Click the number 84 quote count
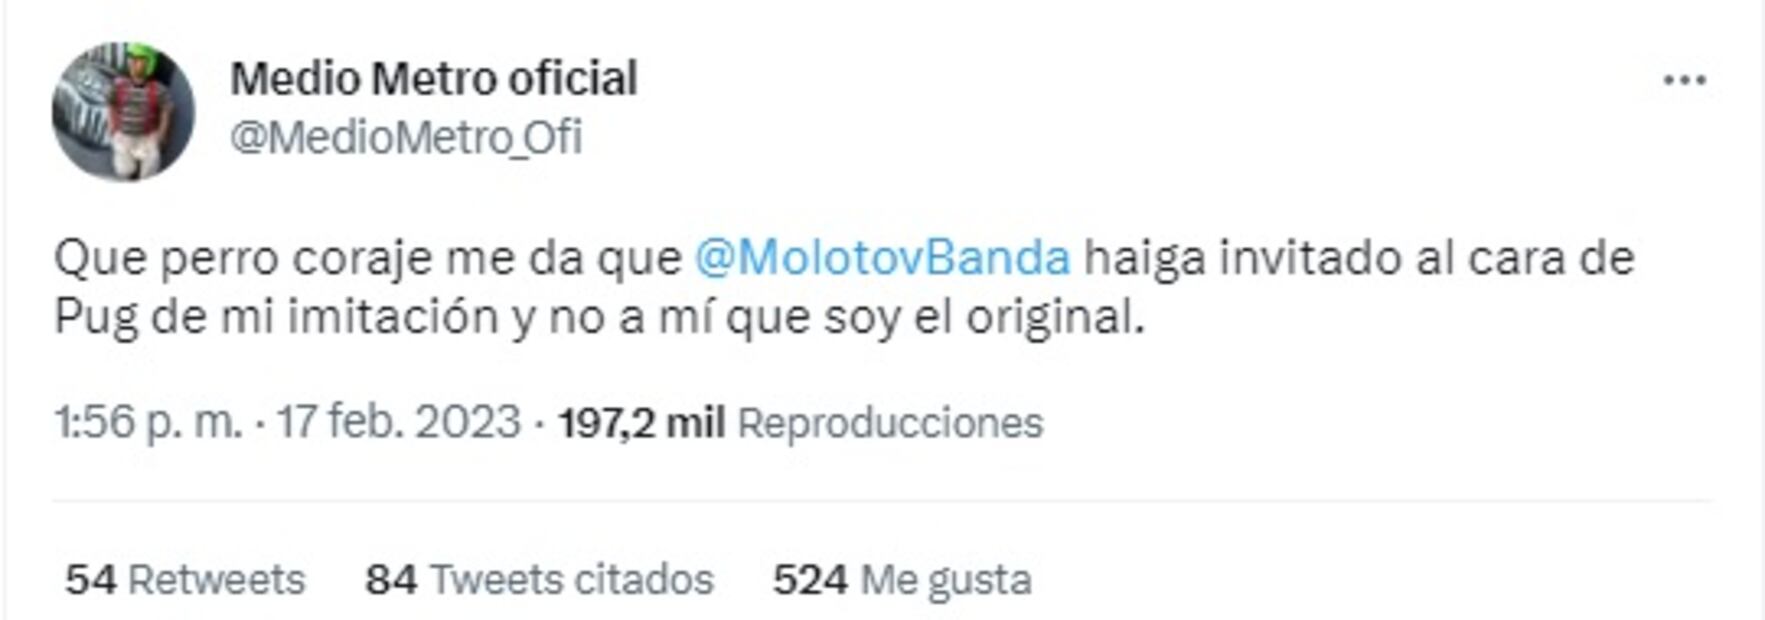 [391, 579]
